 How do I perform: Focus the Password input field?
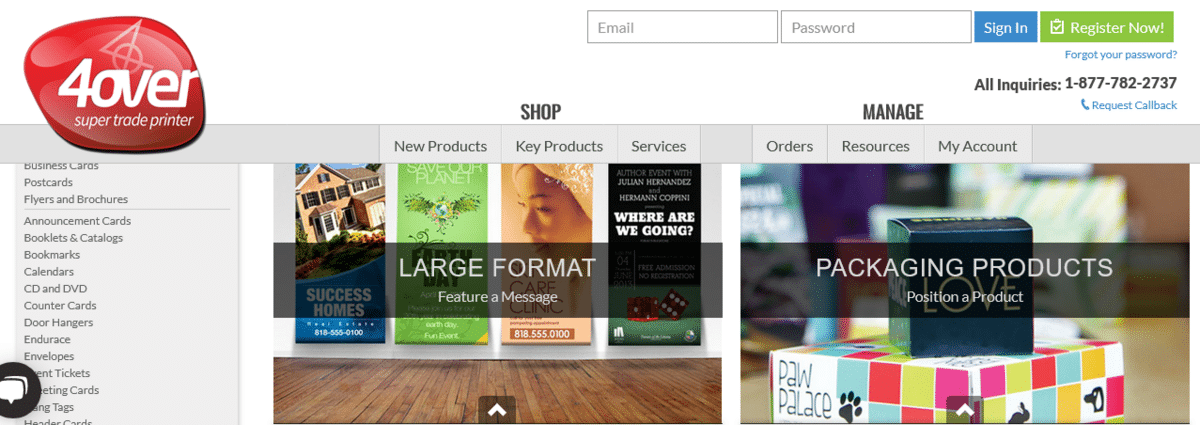tap(876, 27)
